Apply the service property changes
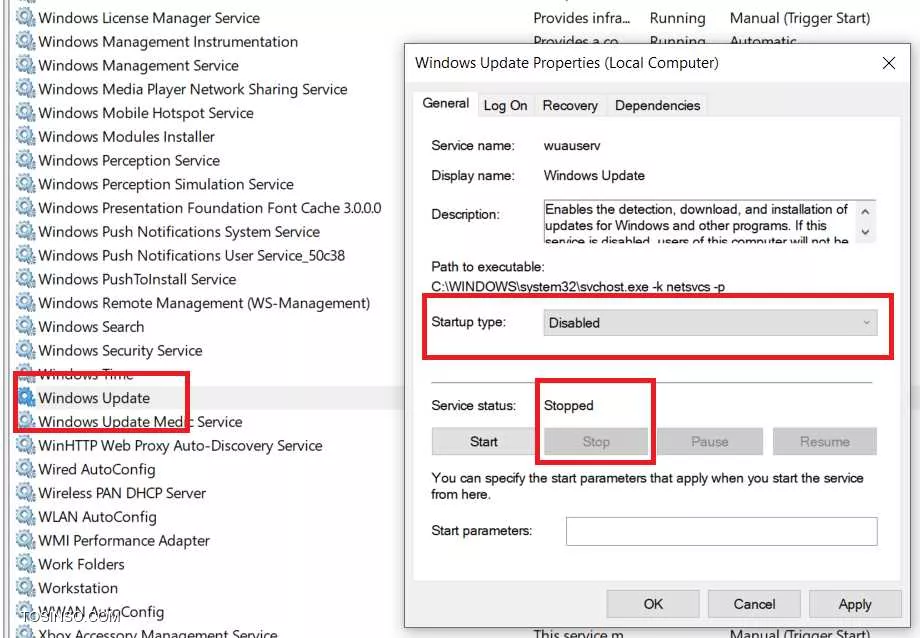920x638 pixels. coord(855,604)
